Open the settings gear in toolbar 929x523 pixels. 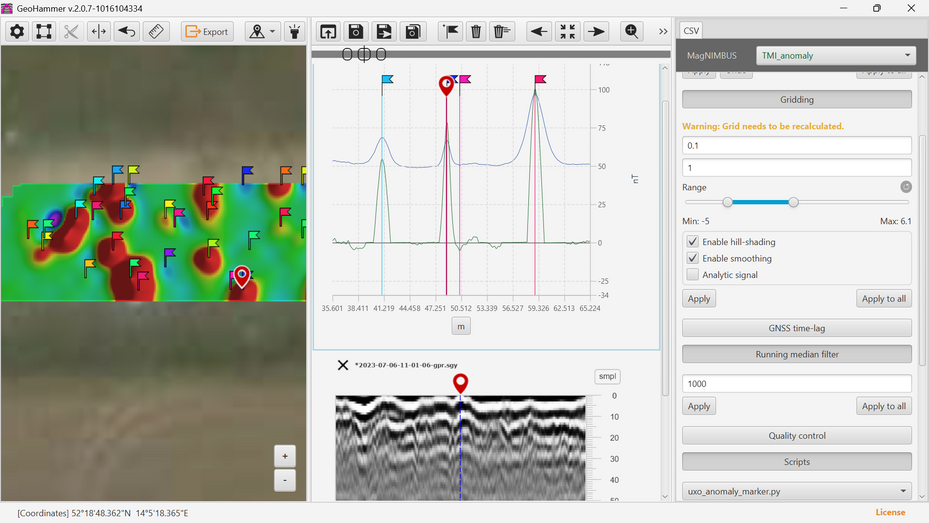click(x=17, y=31)
